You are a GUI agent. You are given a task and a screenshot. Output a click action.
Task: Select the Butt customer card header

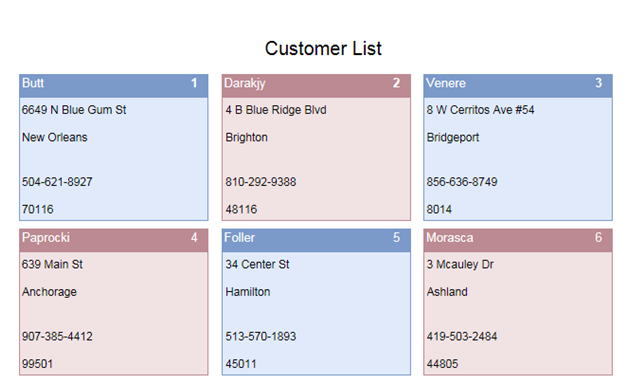point(114,86)
